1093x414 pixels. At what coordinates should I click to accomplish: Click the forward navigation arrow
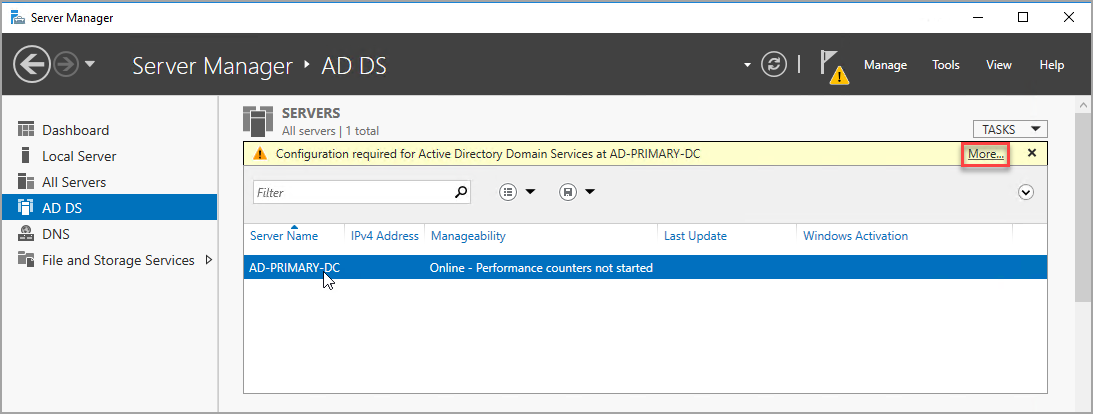[x=65, y=65]
